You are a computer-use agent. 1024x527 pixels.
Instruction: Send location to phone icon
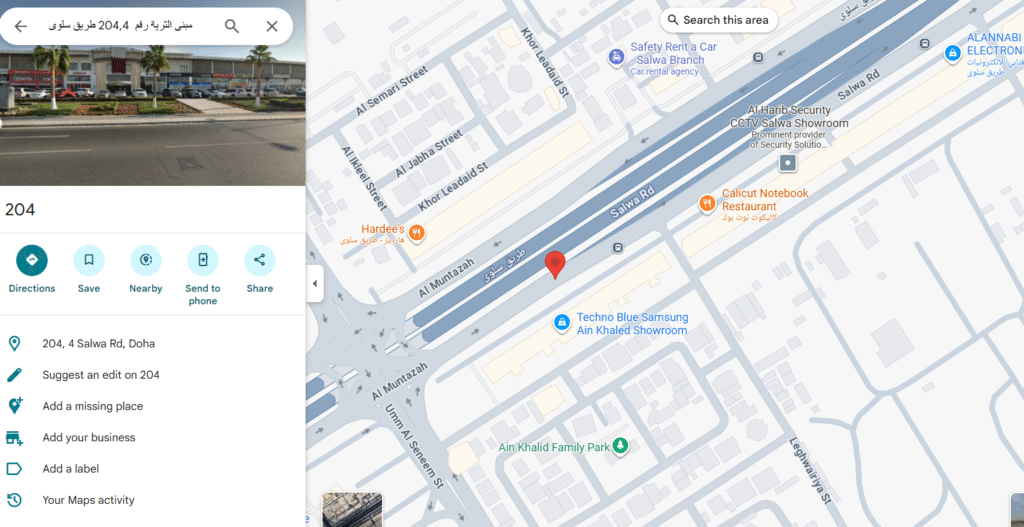202,260
